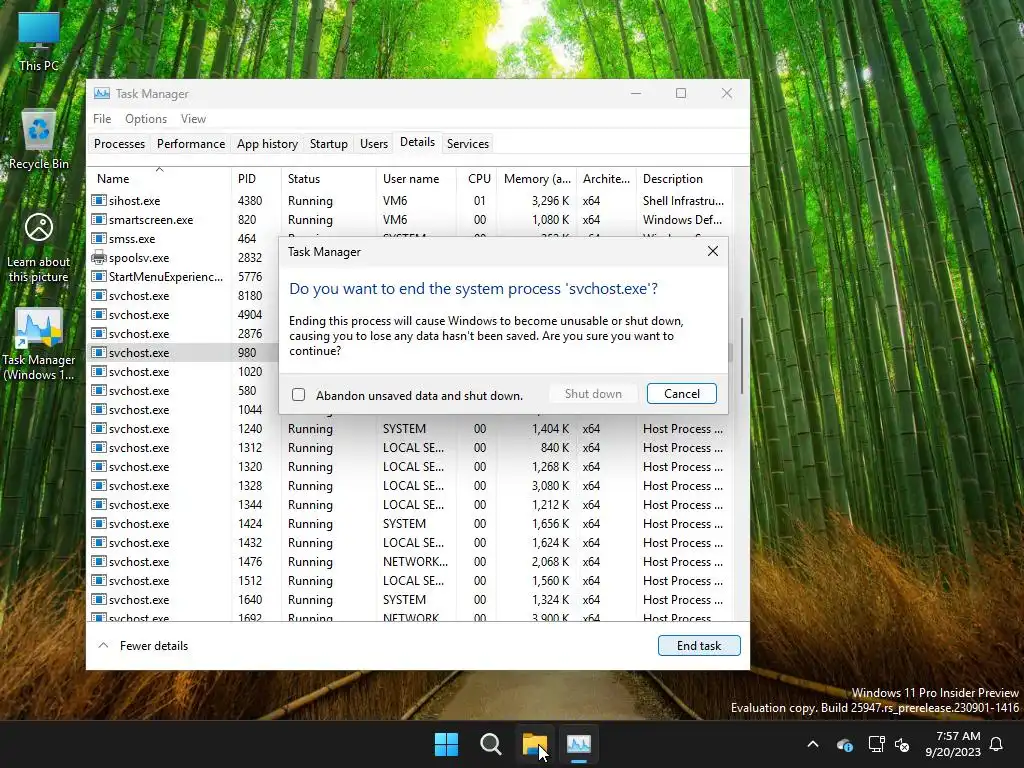
Task: Open the View menu
Action: pyautogui.click(x=193, y=119)
